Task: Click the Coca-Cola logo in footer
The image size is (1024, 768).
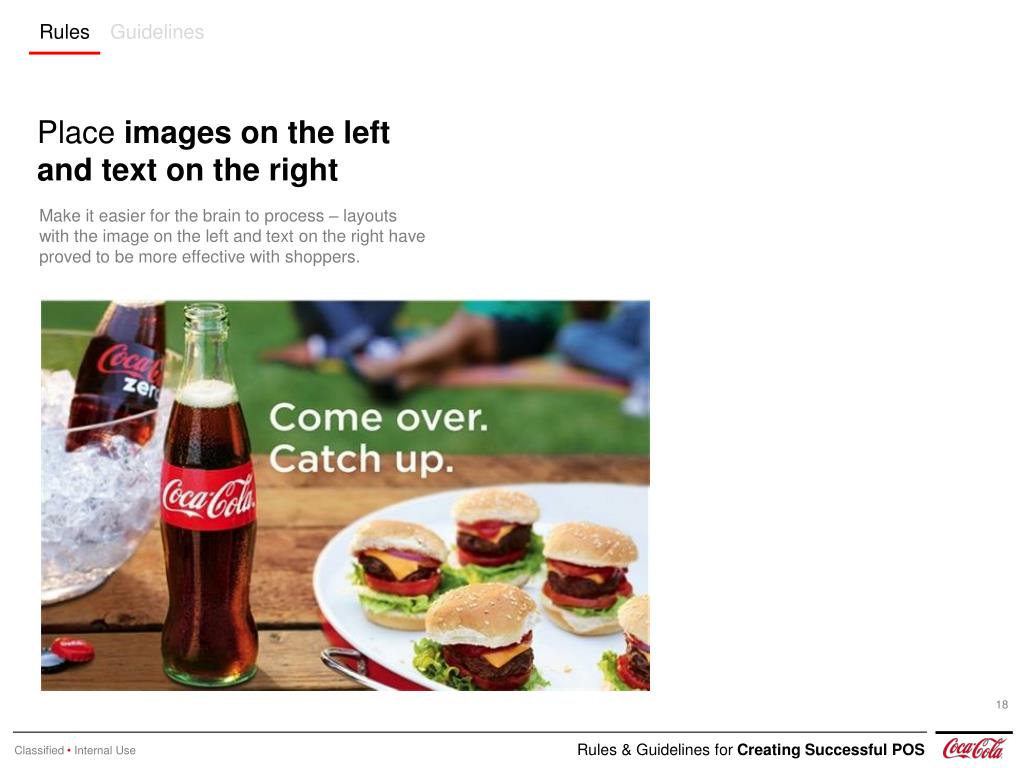Action: (973, 748)
